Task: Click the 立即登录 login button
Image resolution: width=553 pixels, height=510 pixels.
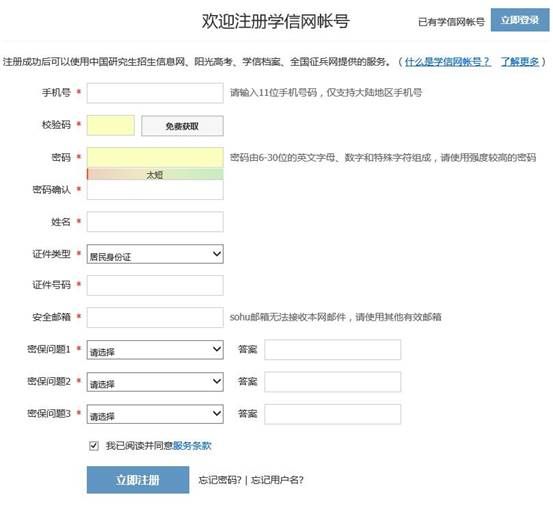Action: [520, 20]
